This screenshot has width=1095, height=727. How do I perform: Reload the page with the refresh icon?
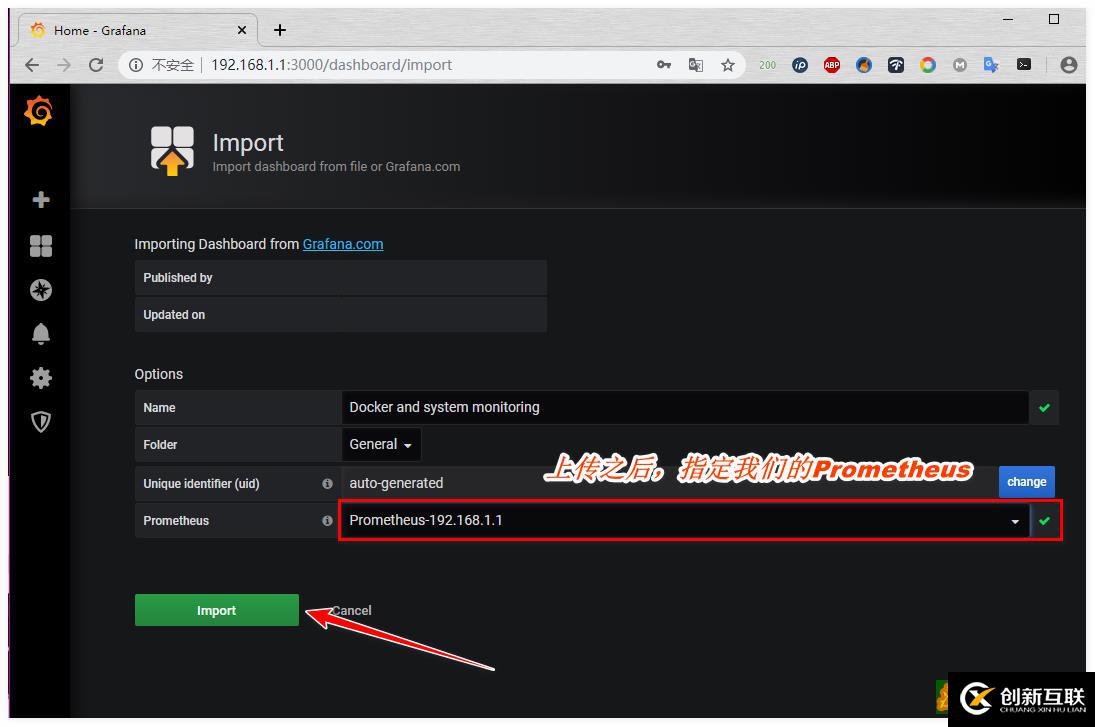96,65
